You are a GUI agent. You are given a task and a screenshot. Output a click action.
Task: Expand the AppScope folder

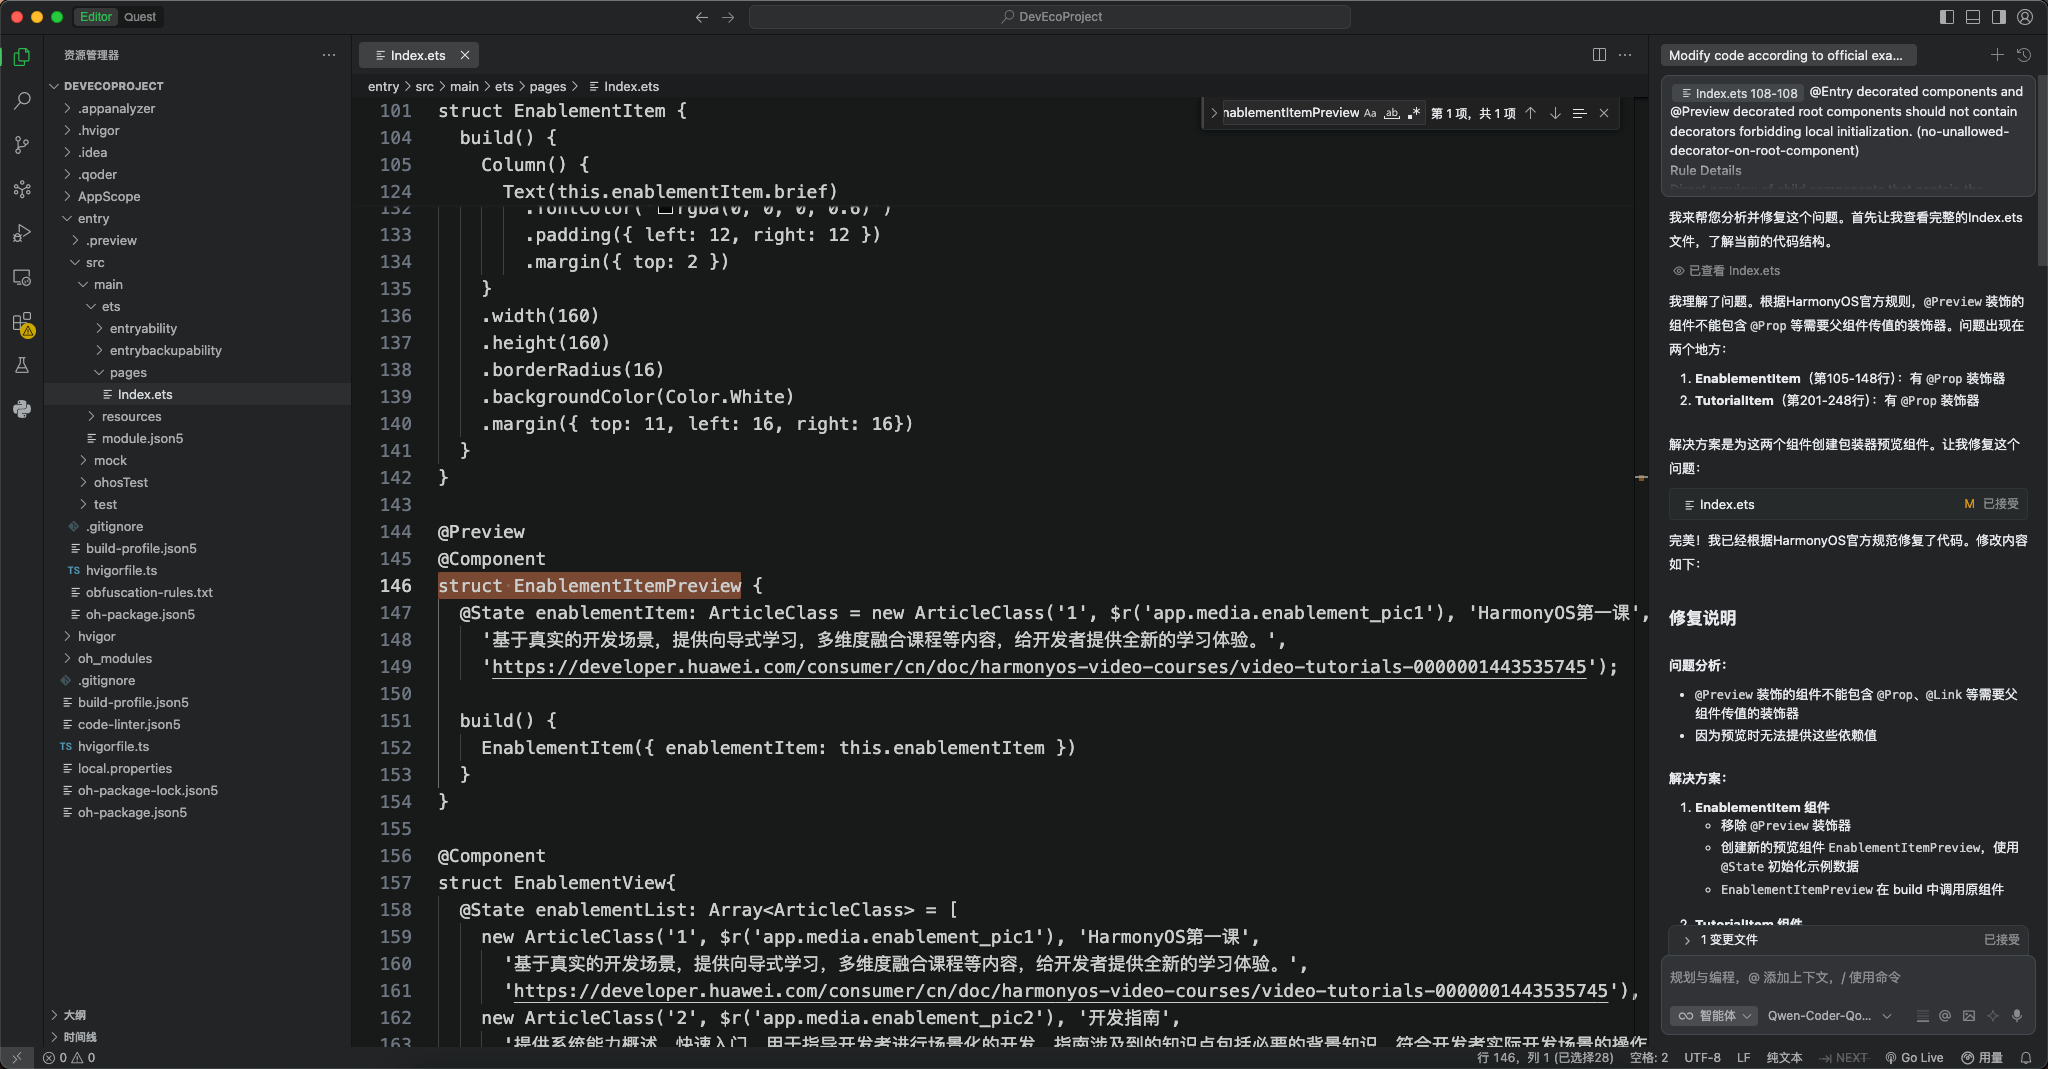tap(109, 197)
